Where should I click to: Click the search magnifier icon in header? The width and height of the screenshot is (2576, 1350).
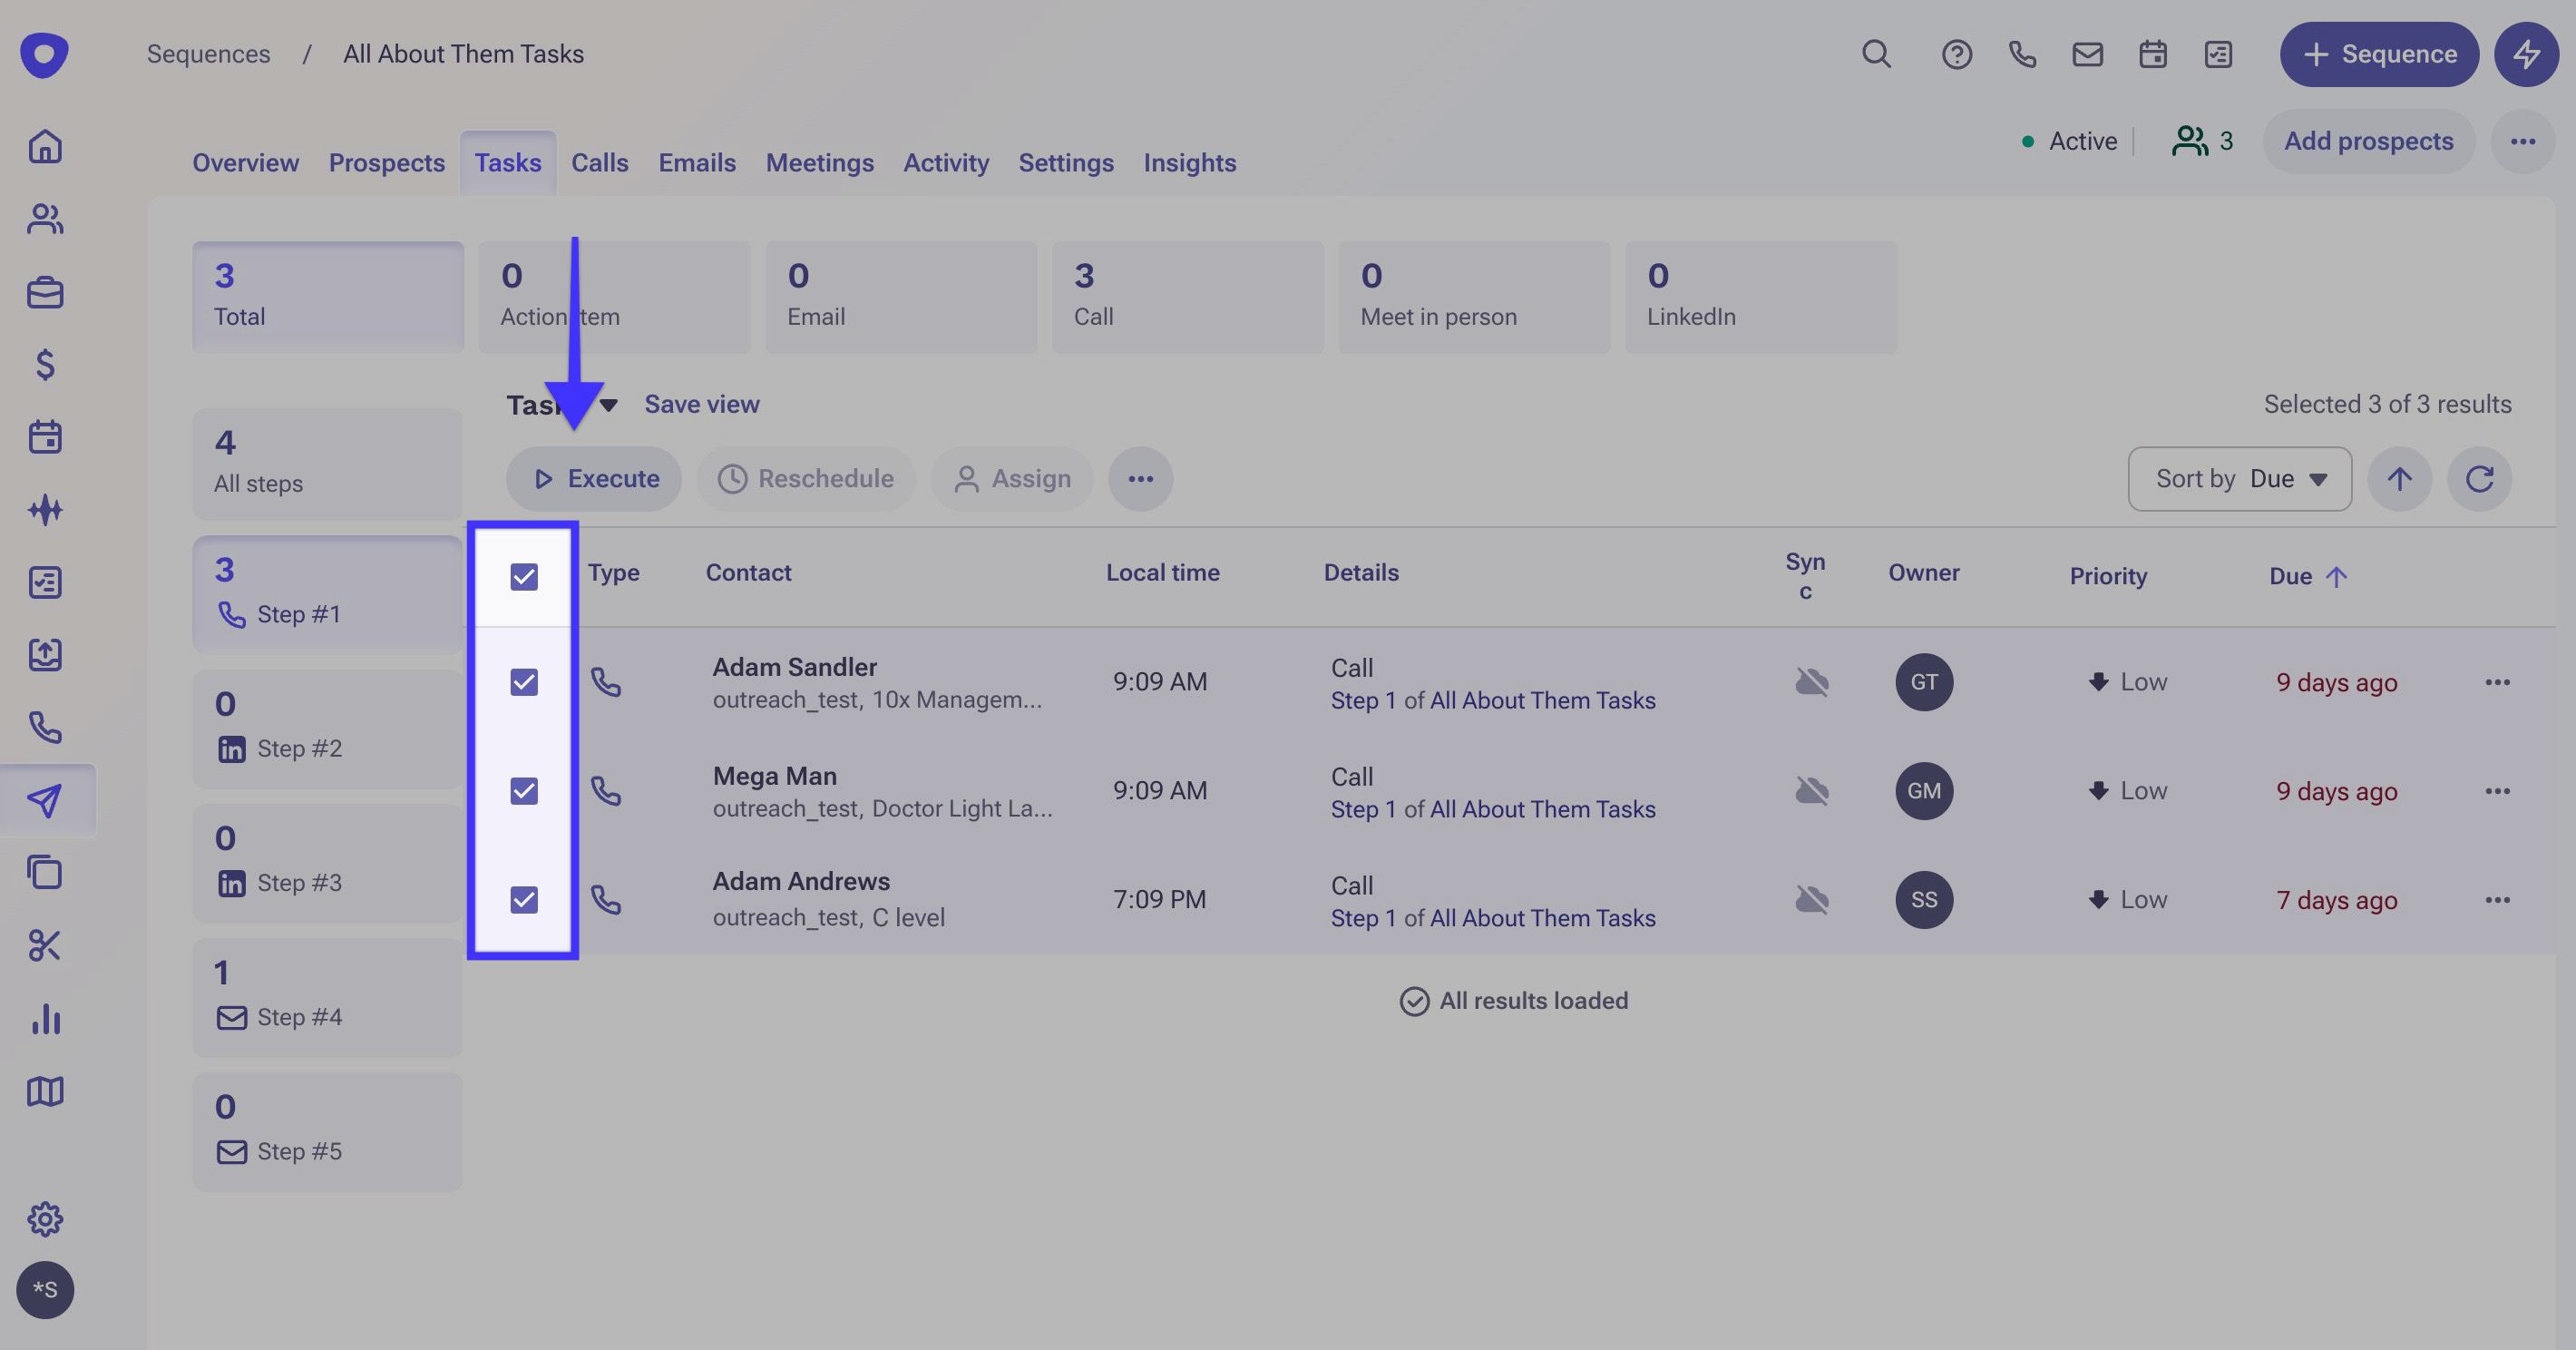[1876, 54]
